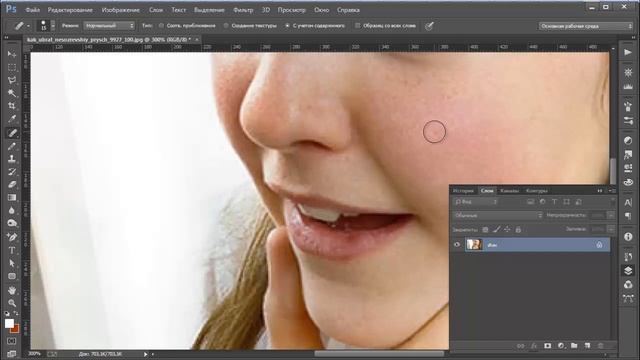Select the Spot Healing Brush tool
The width and height of the screenshot is (640, 360).
(12, 133)
